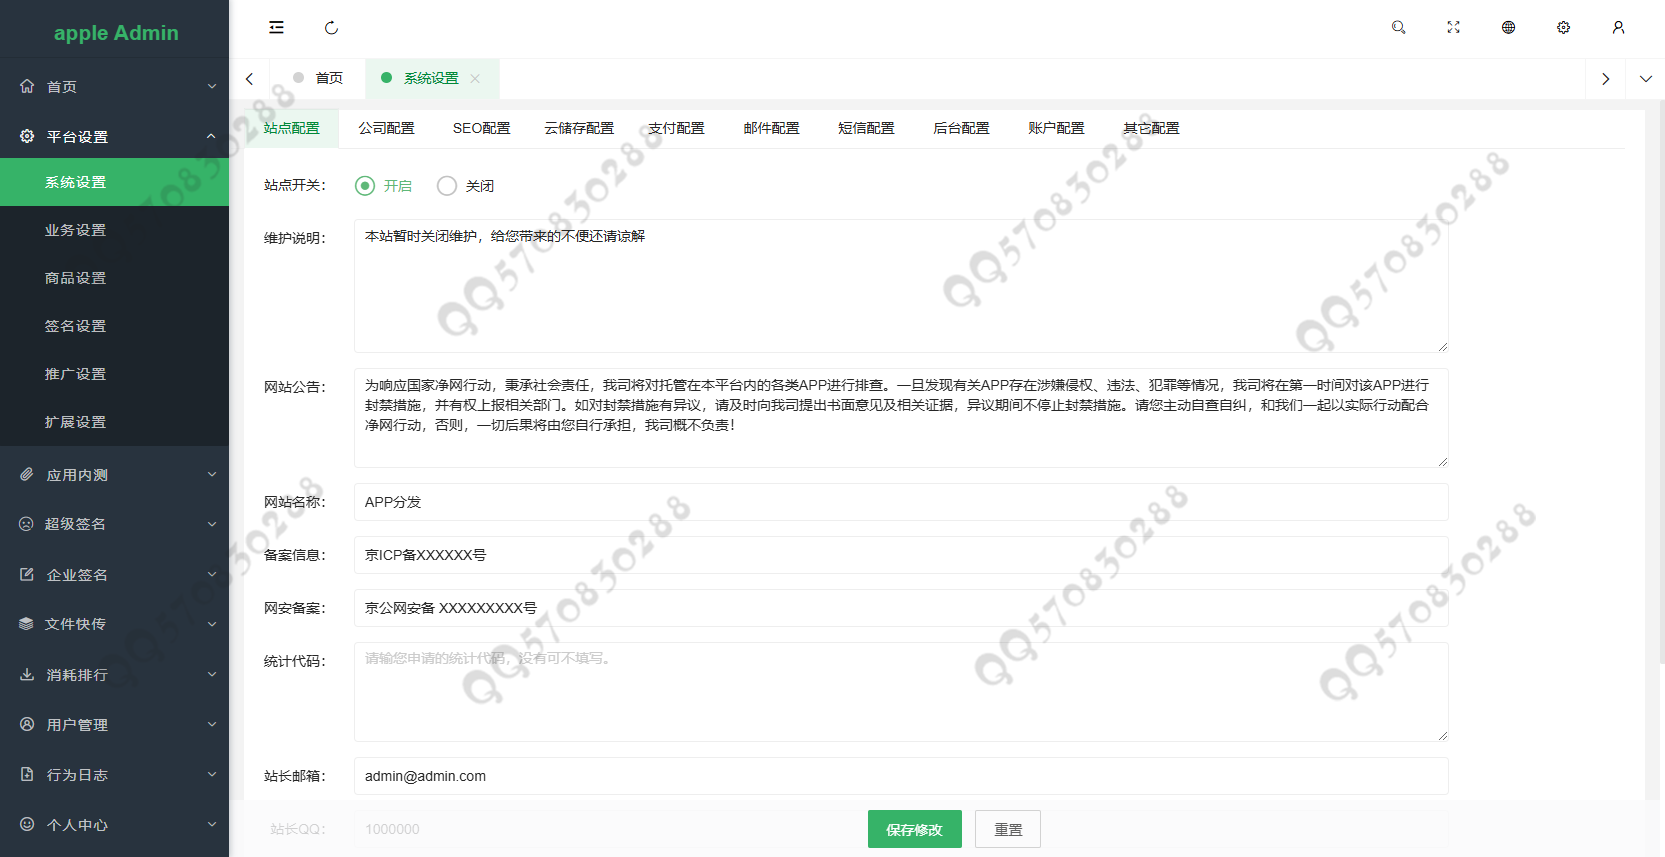Screen dimensions: 1665x857
Task: Open the theme settings gear icon
Action: [1563, 28]
